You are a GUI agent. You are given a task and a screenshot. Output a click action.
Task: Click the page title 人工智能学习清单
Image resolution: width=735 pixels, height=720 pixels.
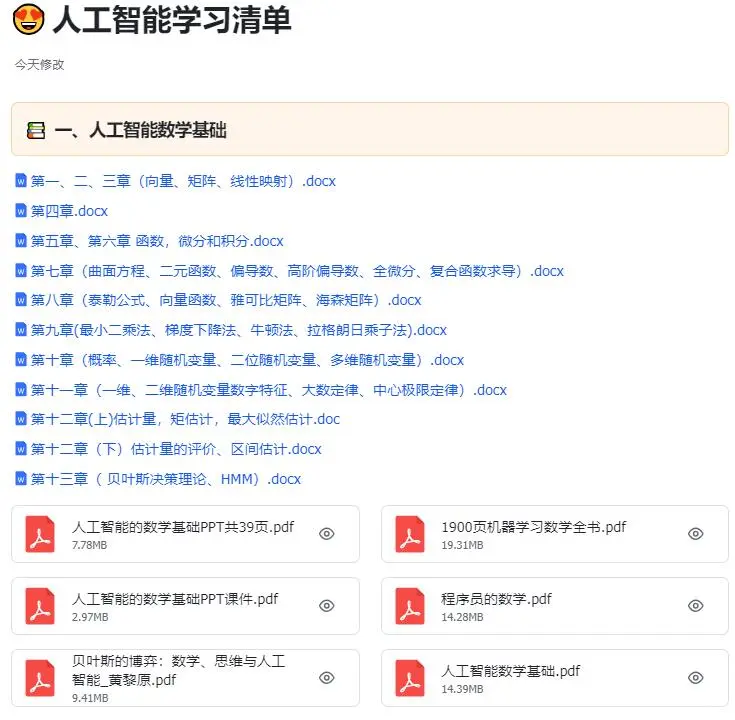172,20
